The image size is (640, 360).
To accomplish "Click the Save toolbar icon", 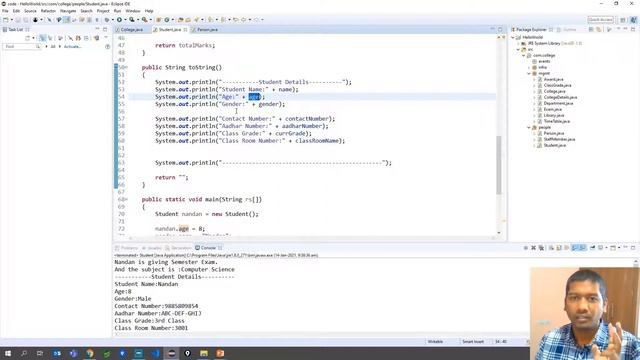I will tap(18, 20).
